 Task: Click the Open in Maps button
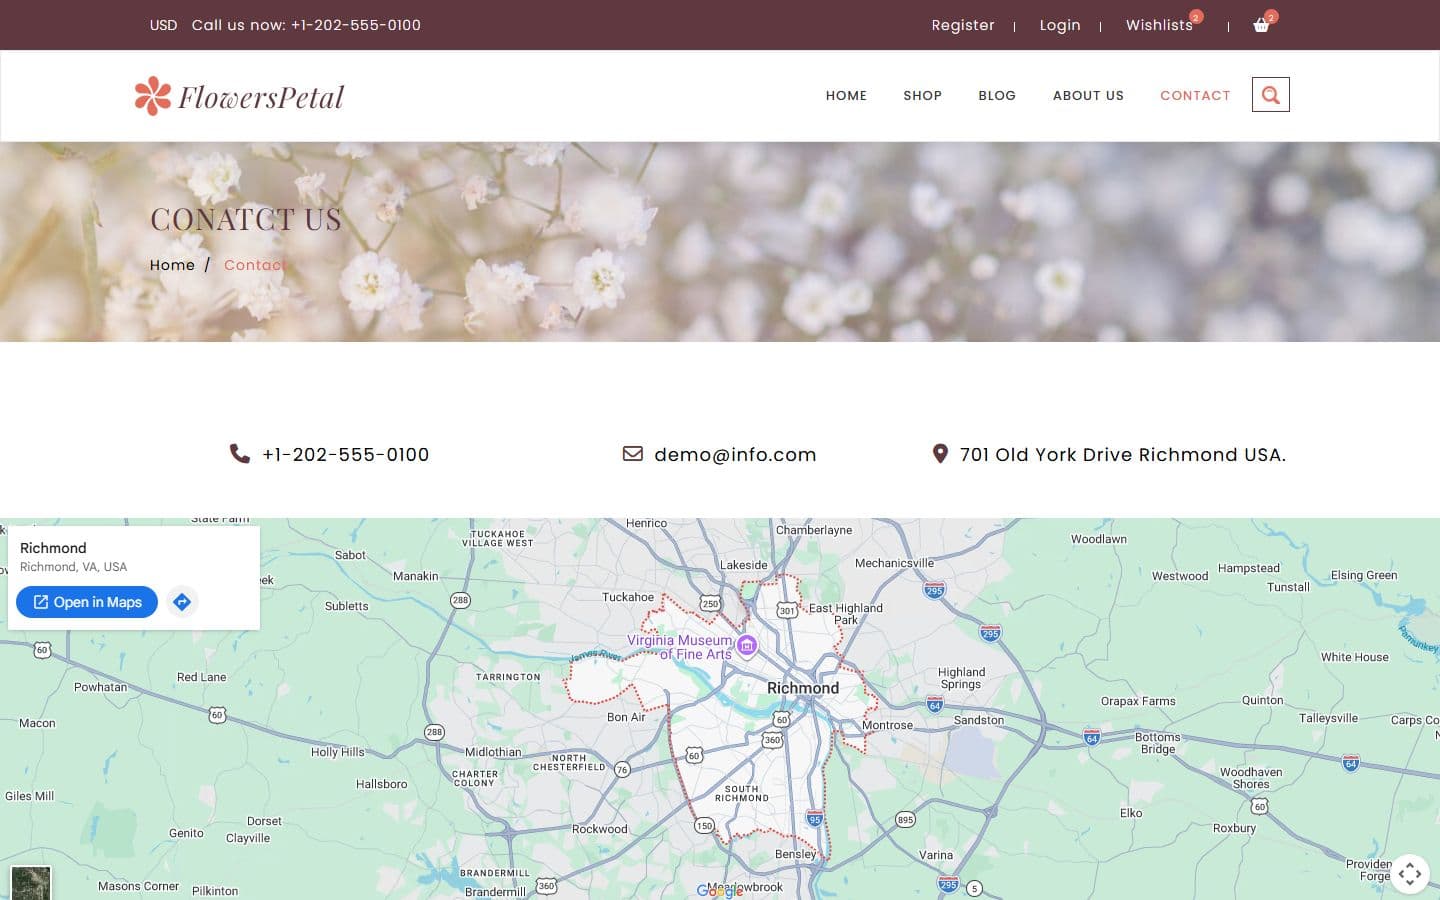point(87,602)
